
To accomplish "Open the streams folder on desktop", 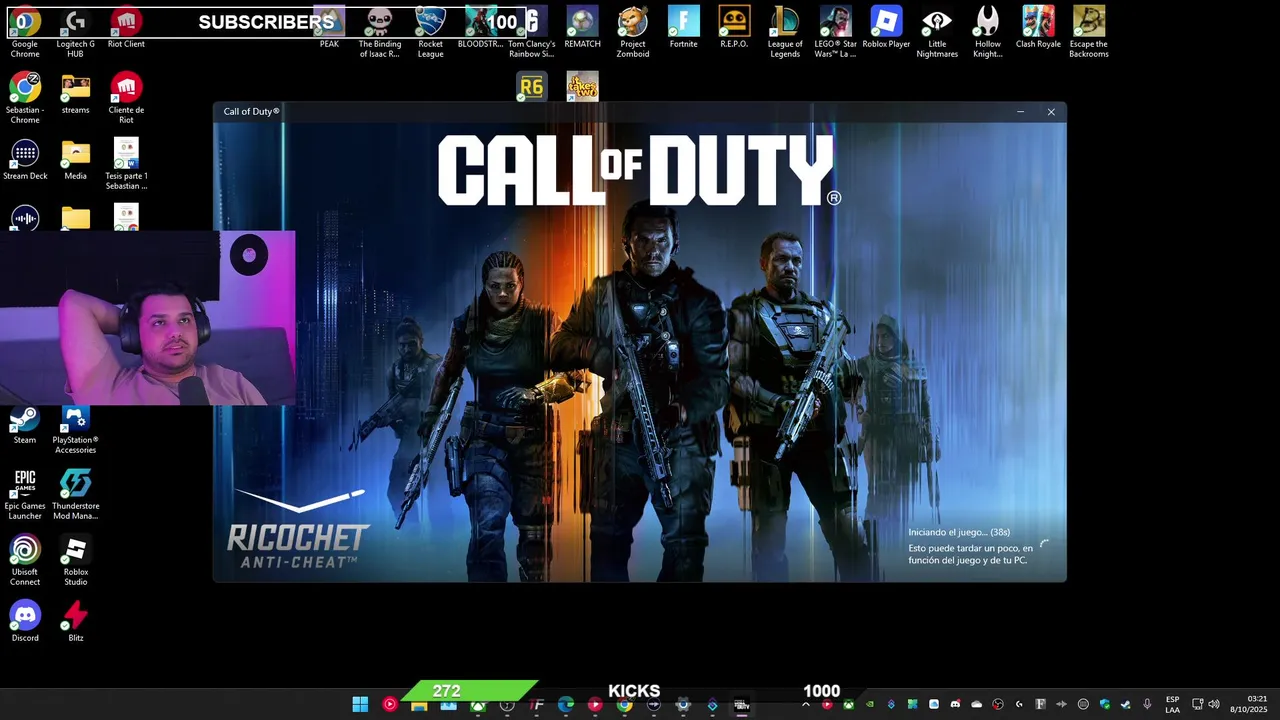I will (x=75, y=93).
